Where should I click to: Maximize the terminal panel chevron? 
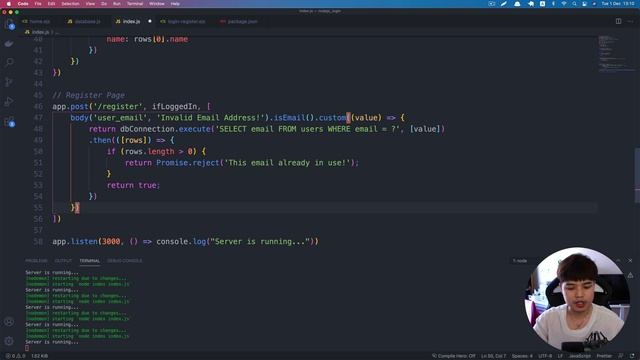[x=618, y=260]
